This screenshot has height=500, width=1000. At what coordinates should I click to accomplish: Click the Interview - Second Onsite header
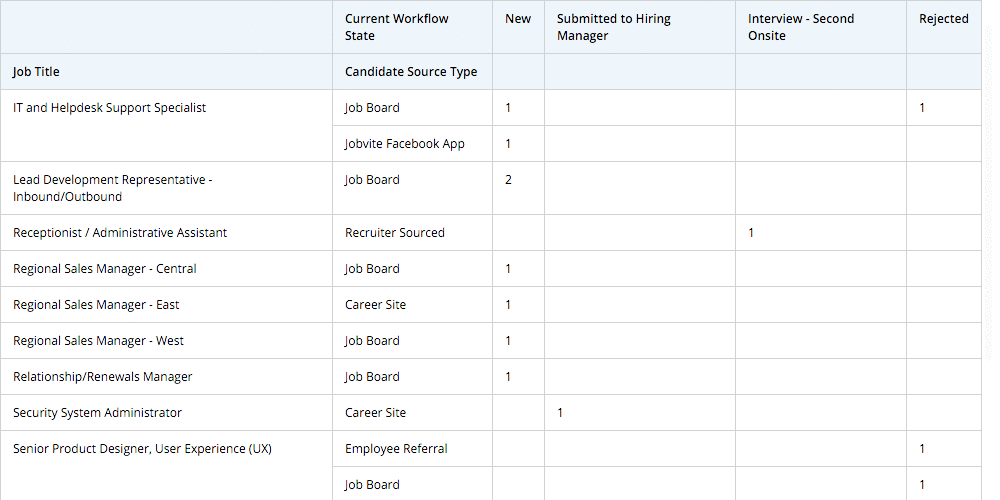coord(800,27)
